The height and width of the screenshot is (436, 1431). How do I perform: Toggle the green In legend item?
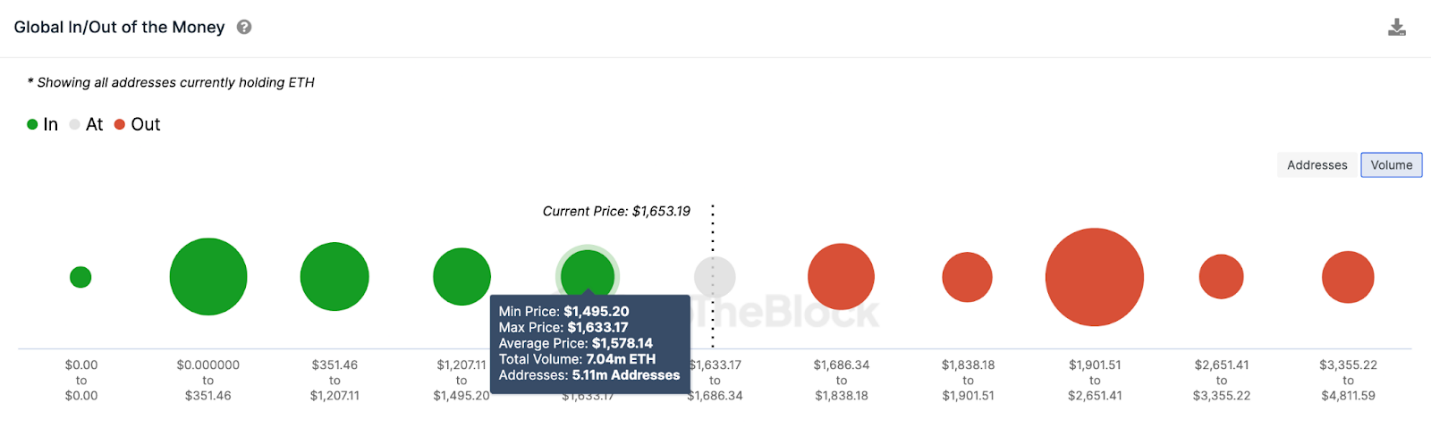click(42, 125)
